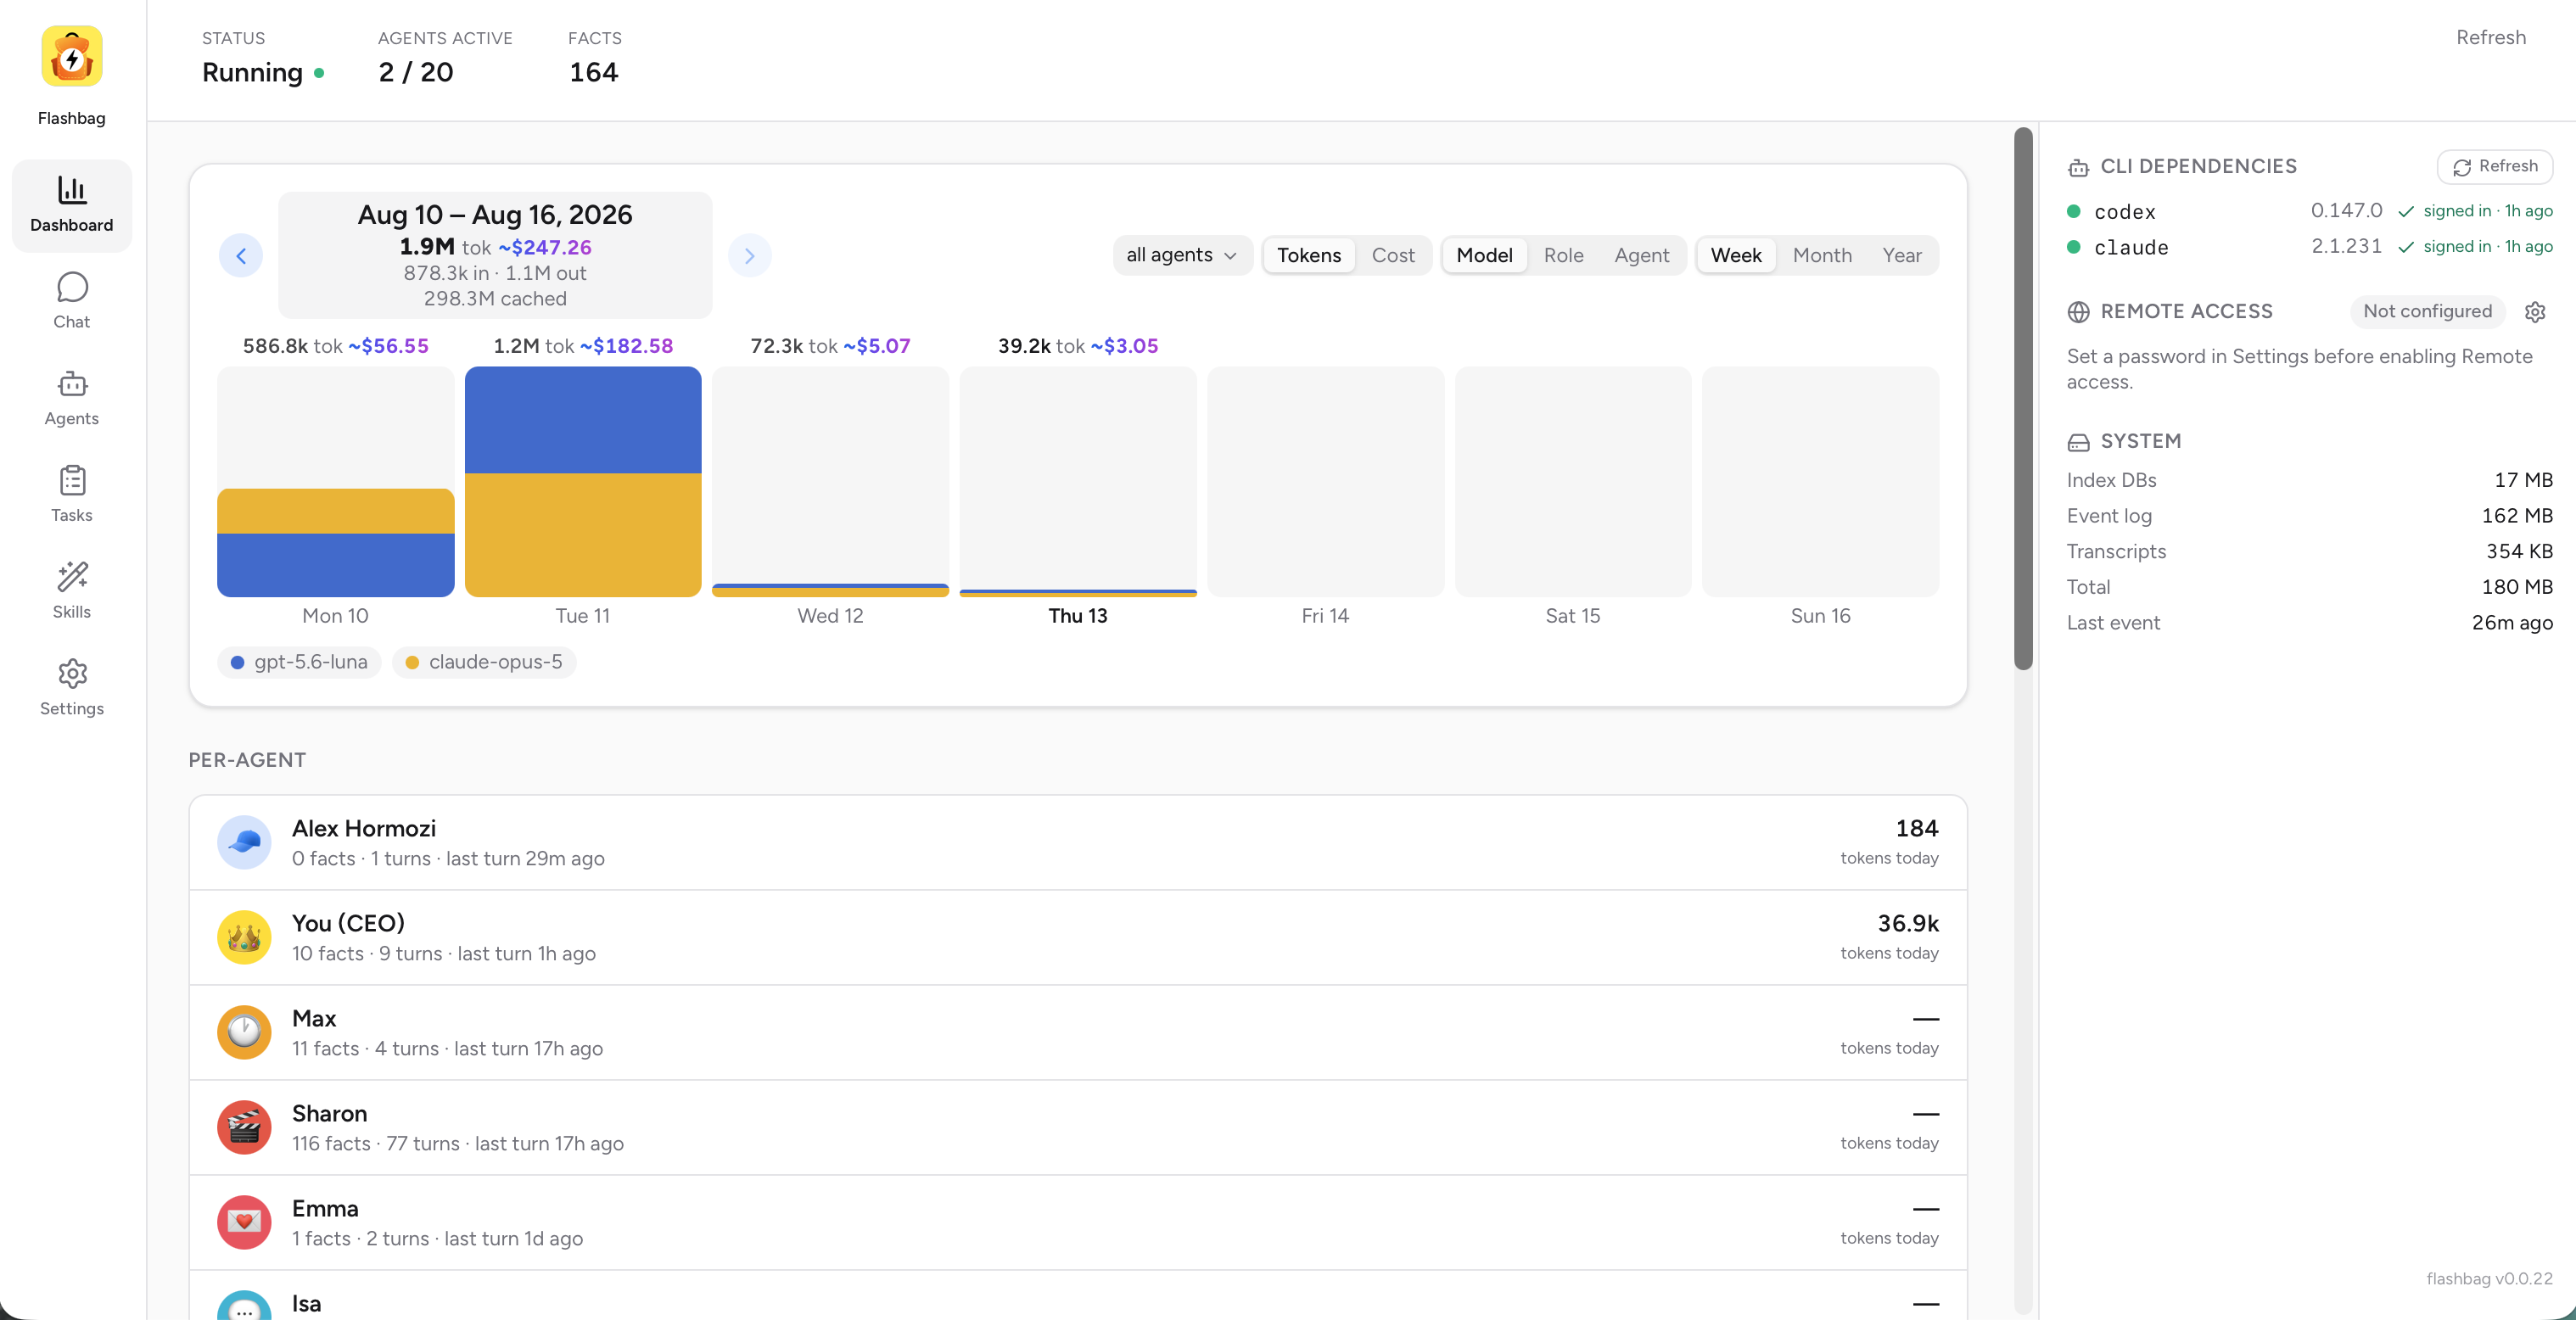
Task: Set chart range to Year
Action: (x=1902, y=255)
